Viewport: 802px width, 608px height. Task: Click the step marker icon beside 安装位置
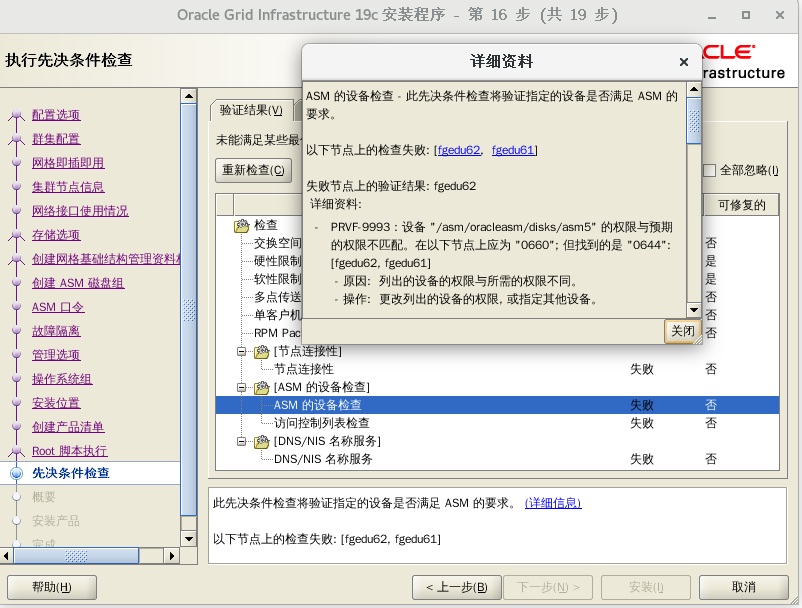[16, 403]
